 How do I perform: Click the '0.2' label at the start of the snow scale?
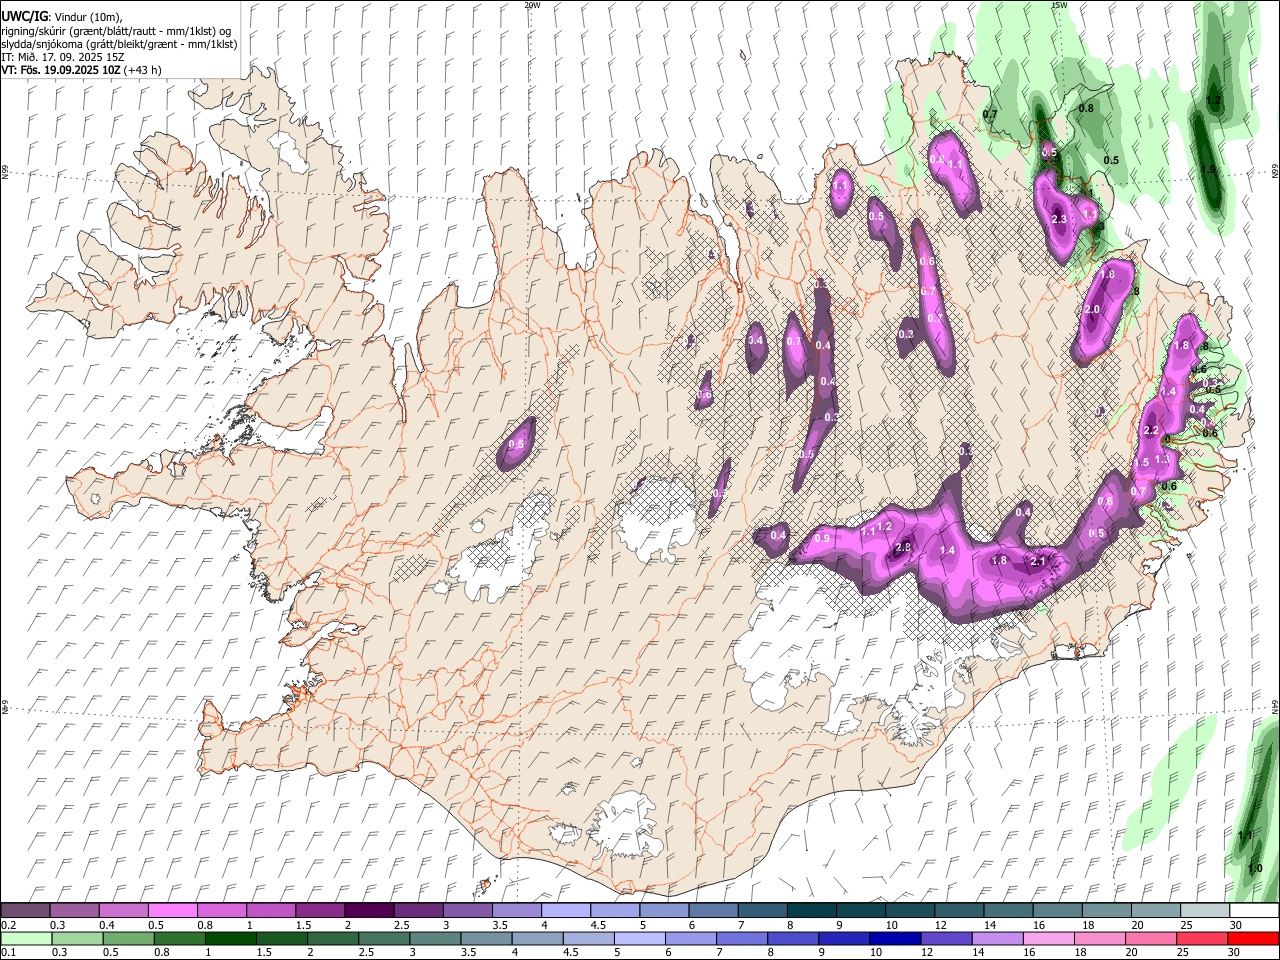pos(8,925)
